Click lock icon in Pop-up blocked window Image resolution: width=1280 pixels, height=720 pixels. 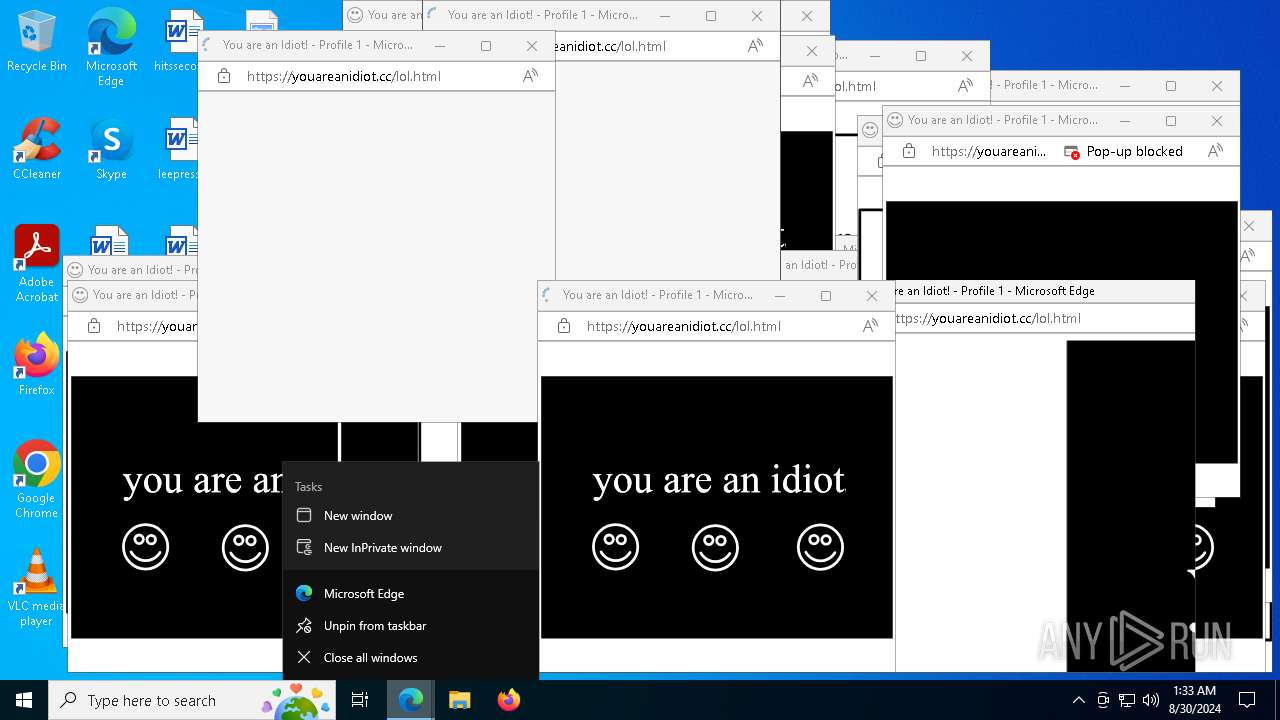909,151
